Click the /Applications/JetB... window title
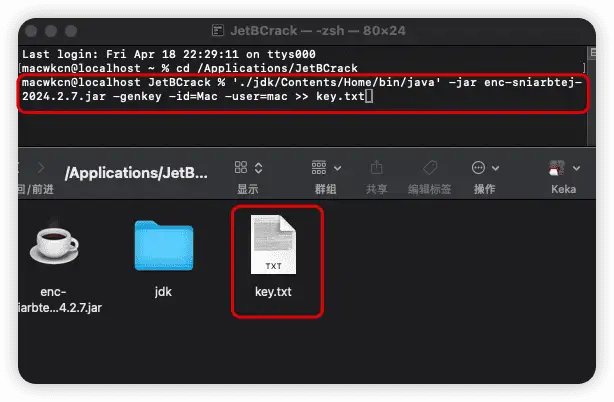This screenshot has width=614, height=402. tap(136, 172)
